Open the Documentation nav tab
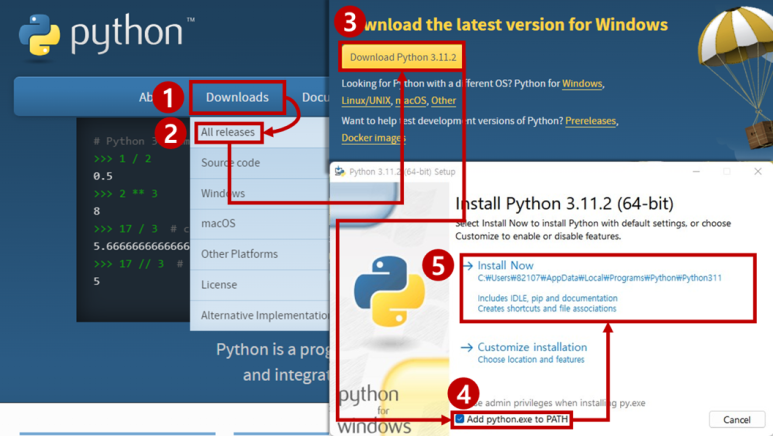Image resolution: width=773 pixels, height=436 pixels. [x=316, y=97]
